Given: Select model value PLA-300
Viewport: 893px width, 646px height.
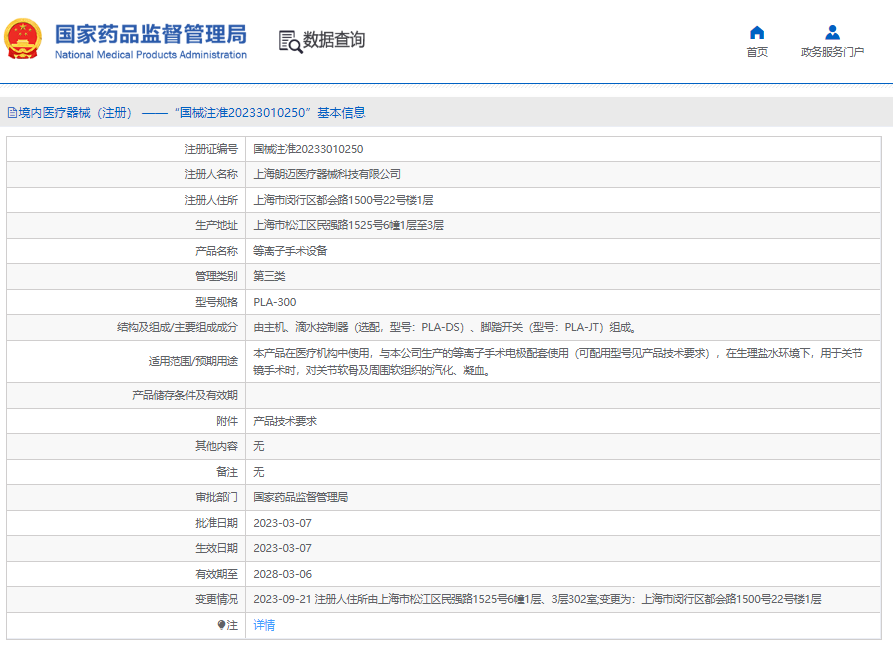Looking at the screenshot, I should [x=275, y=302].
